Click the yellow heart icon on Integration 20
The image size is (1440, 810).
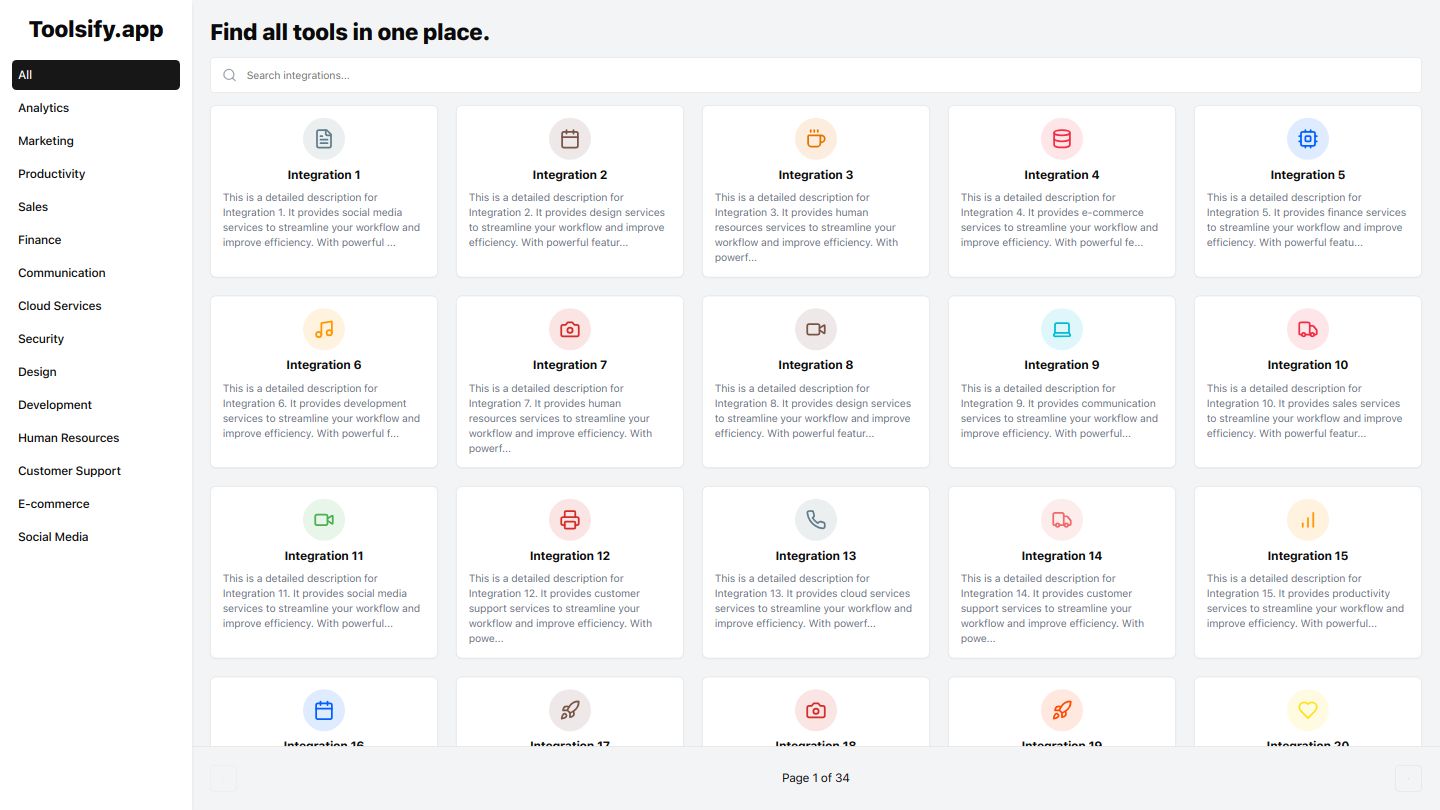point(1308,710)
